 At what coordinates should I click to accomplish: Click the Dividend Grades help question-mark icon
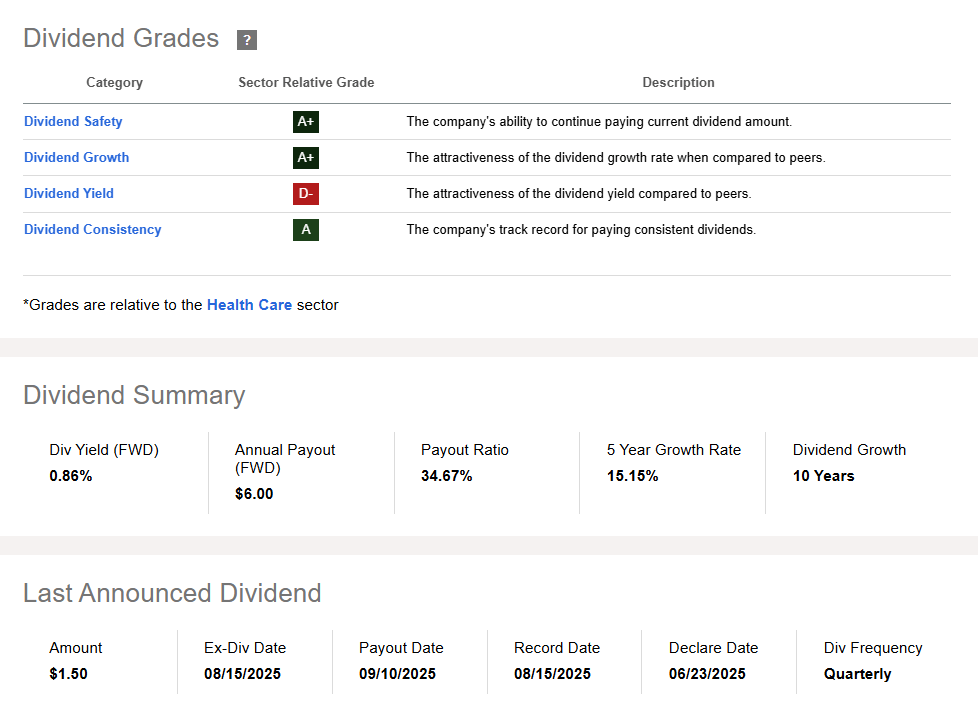tap(247, 40)
